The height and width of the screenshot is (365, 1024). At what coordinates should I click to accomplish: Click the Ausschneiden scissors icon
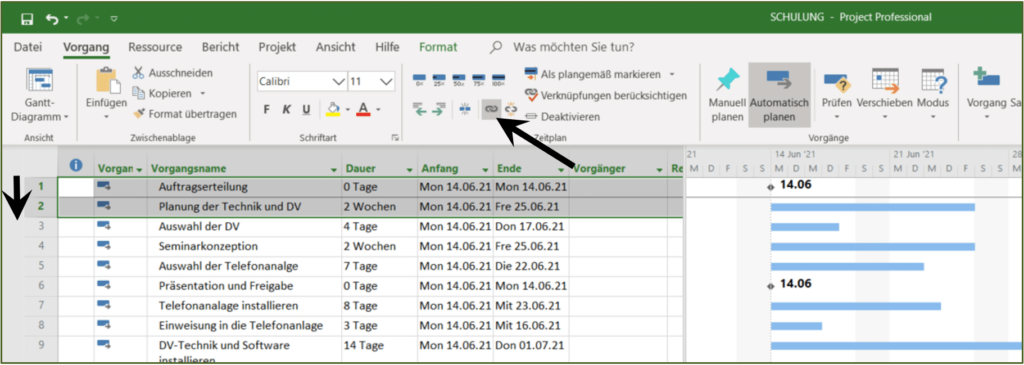[138, 72]
